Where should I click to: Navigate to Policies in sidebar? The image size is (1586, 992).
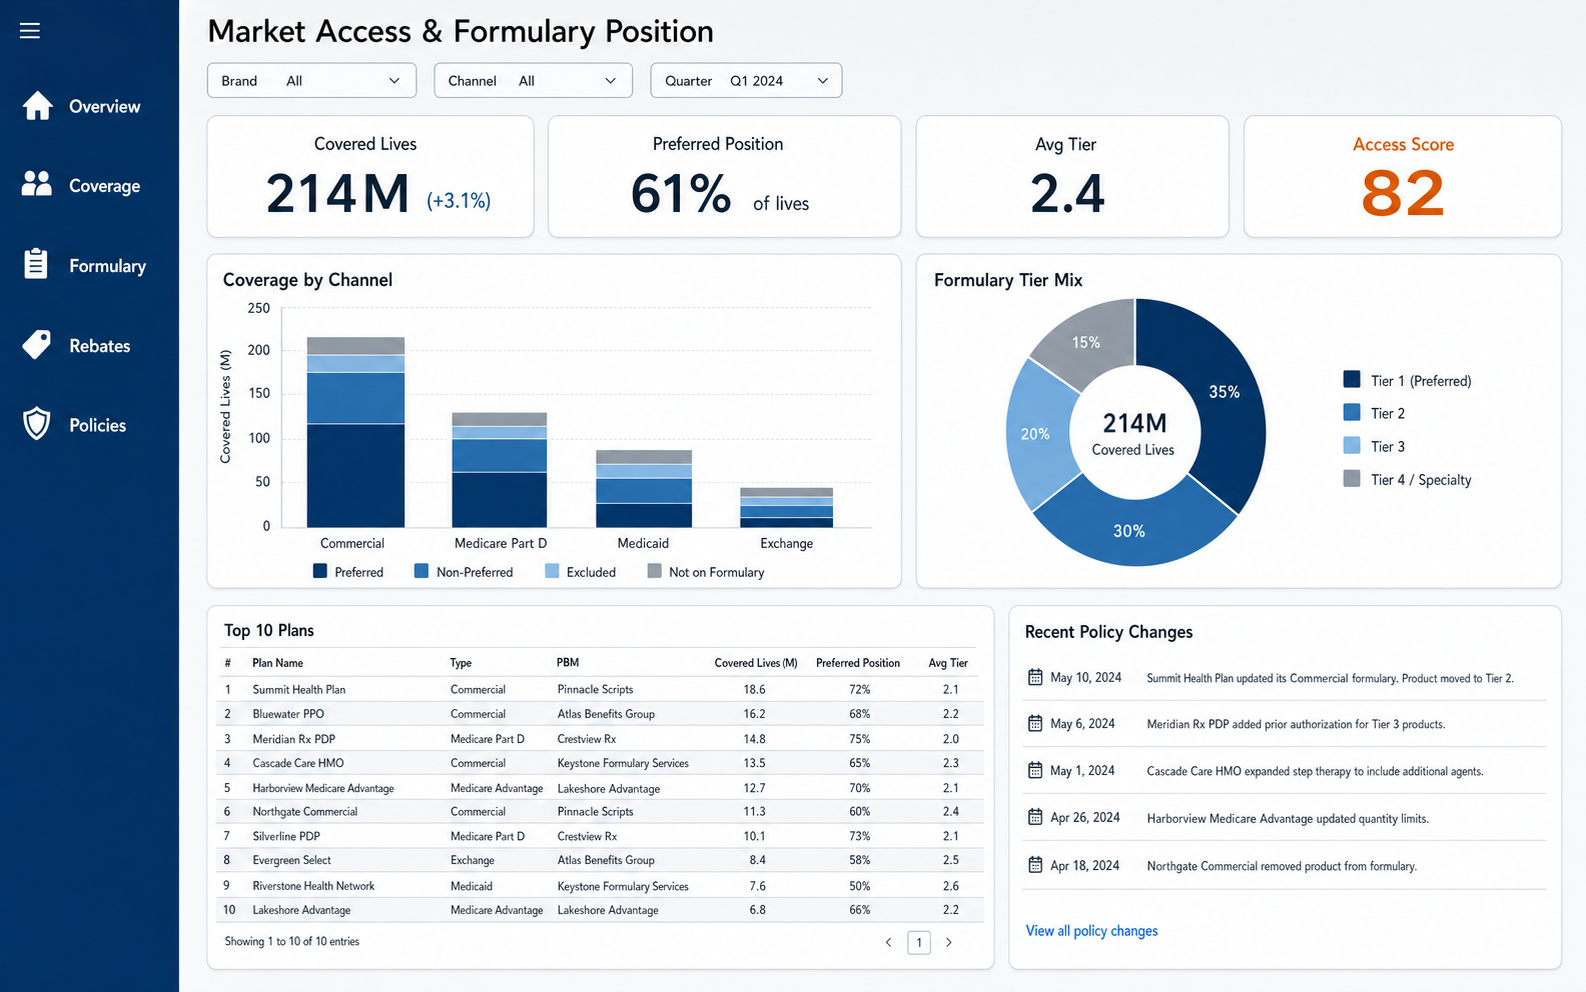coord(97,425)
